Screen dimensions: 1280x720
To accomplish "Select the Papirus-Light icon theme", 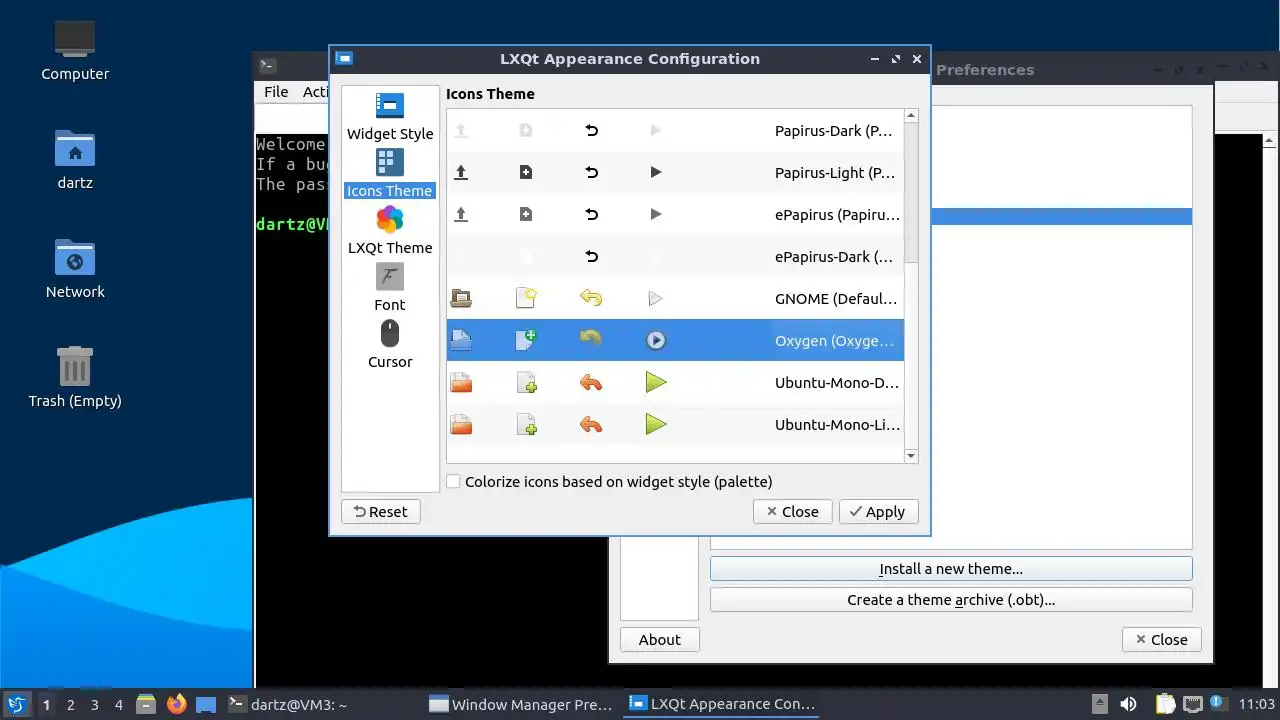I will 675,173.
